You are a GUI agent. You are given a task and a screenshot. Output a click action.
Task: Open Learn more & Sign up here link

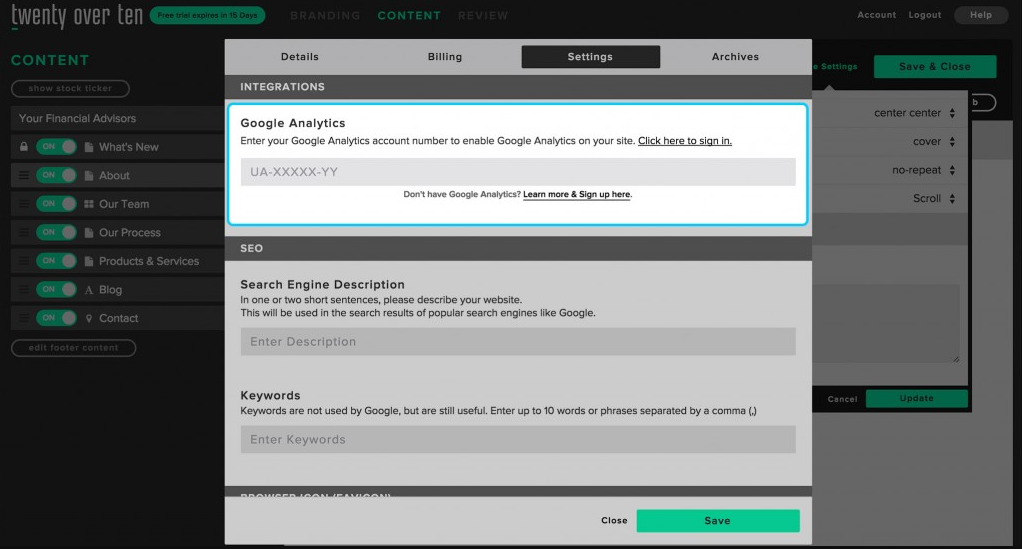[577, 194]
